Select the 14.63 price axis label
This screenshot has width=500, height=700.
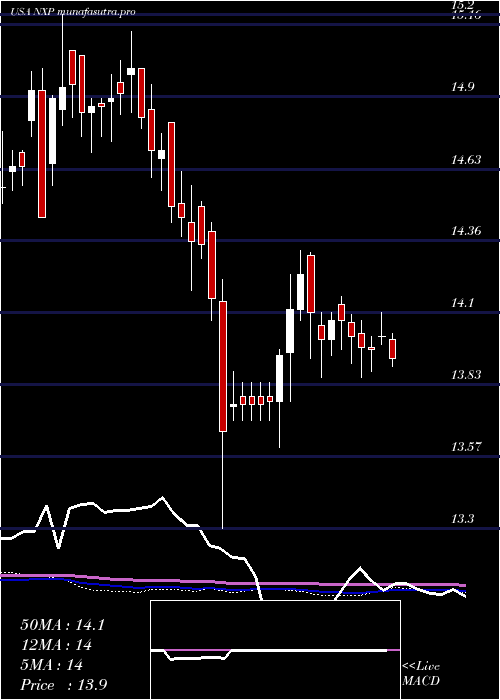tap(466, 159)
